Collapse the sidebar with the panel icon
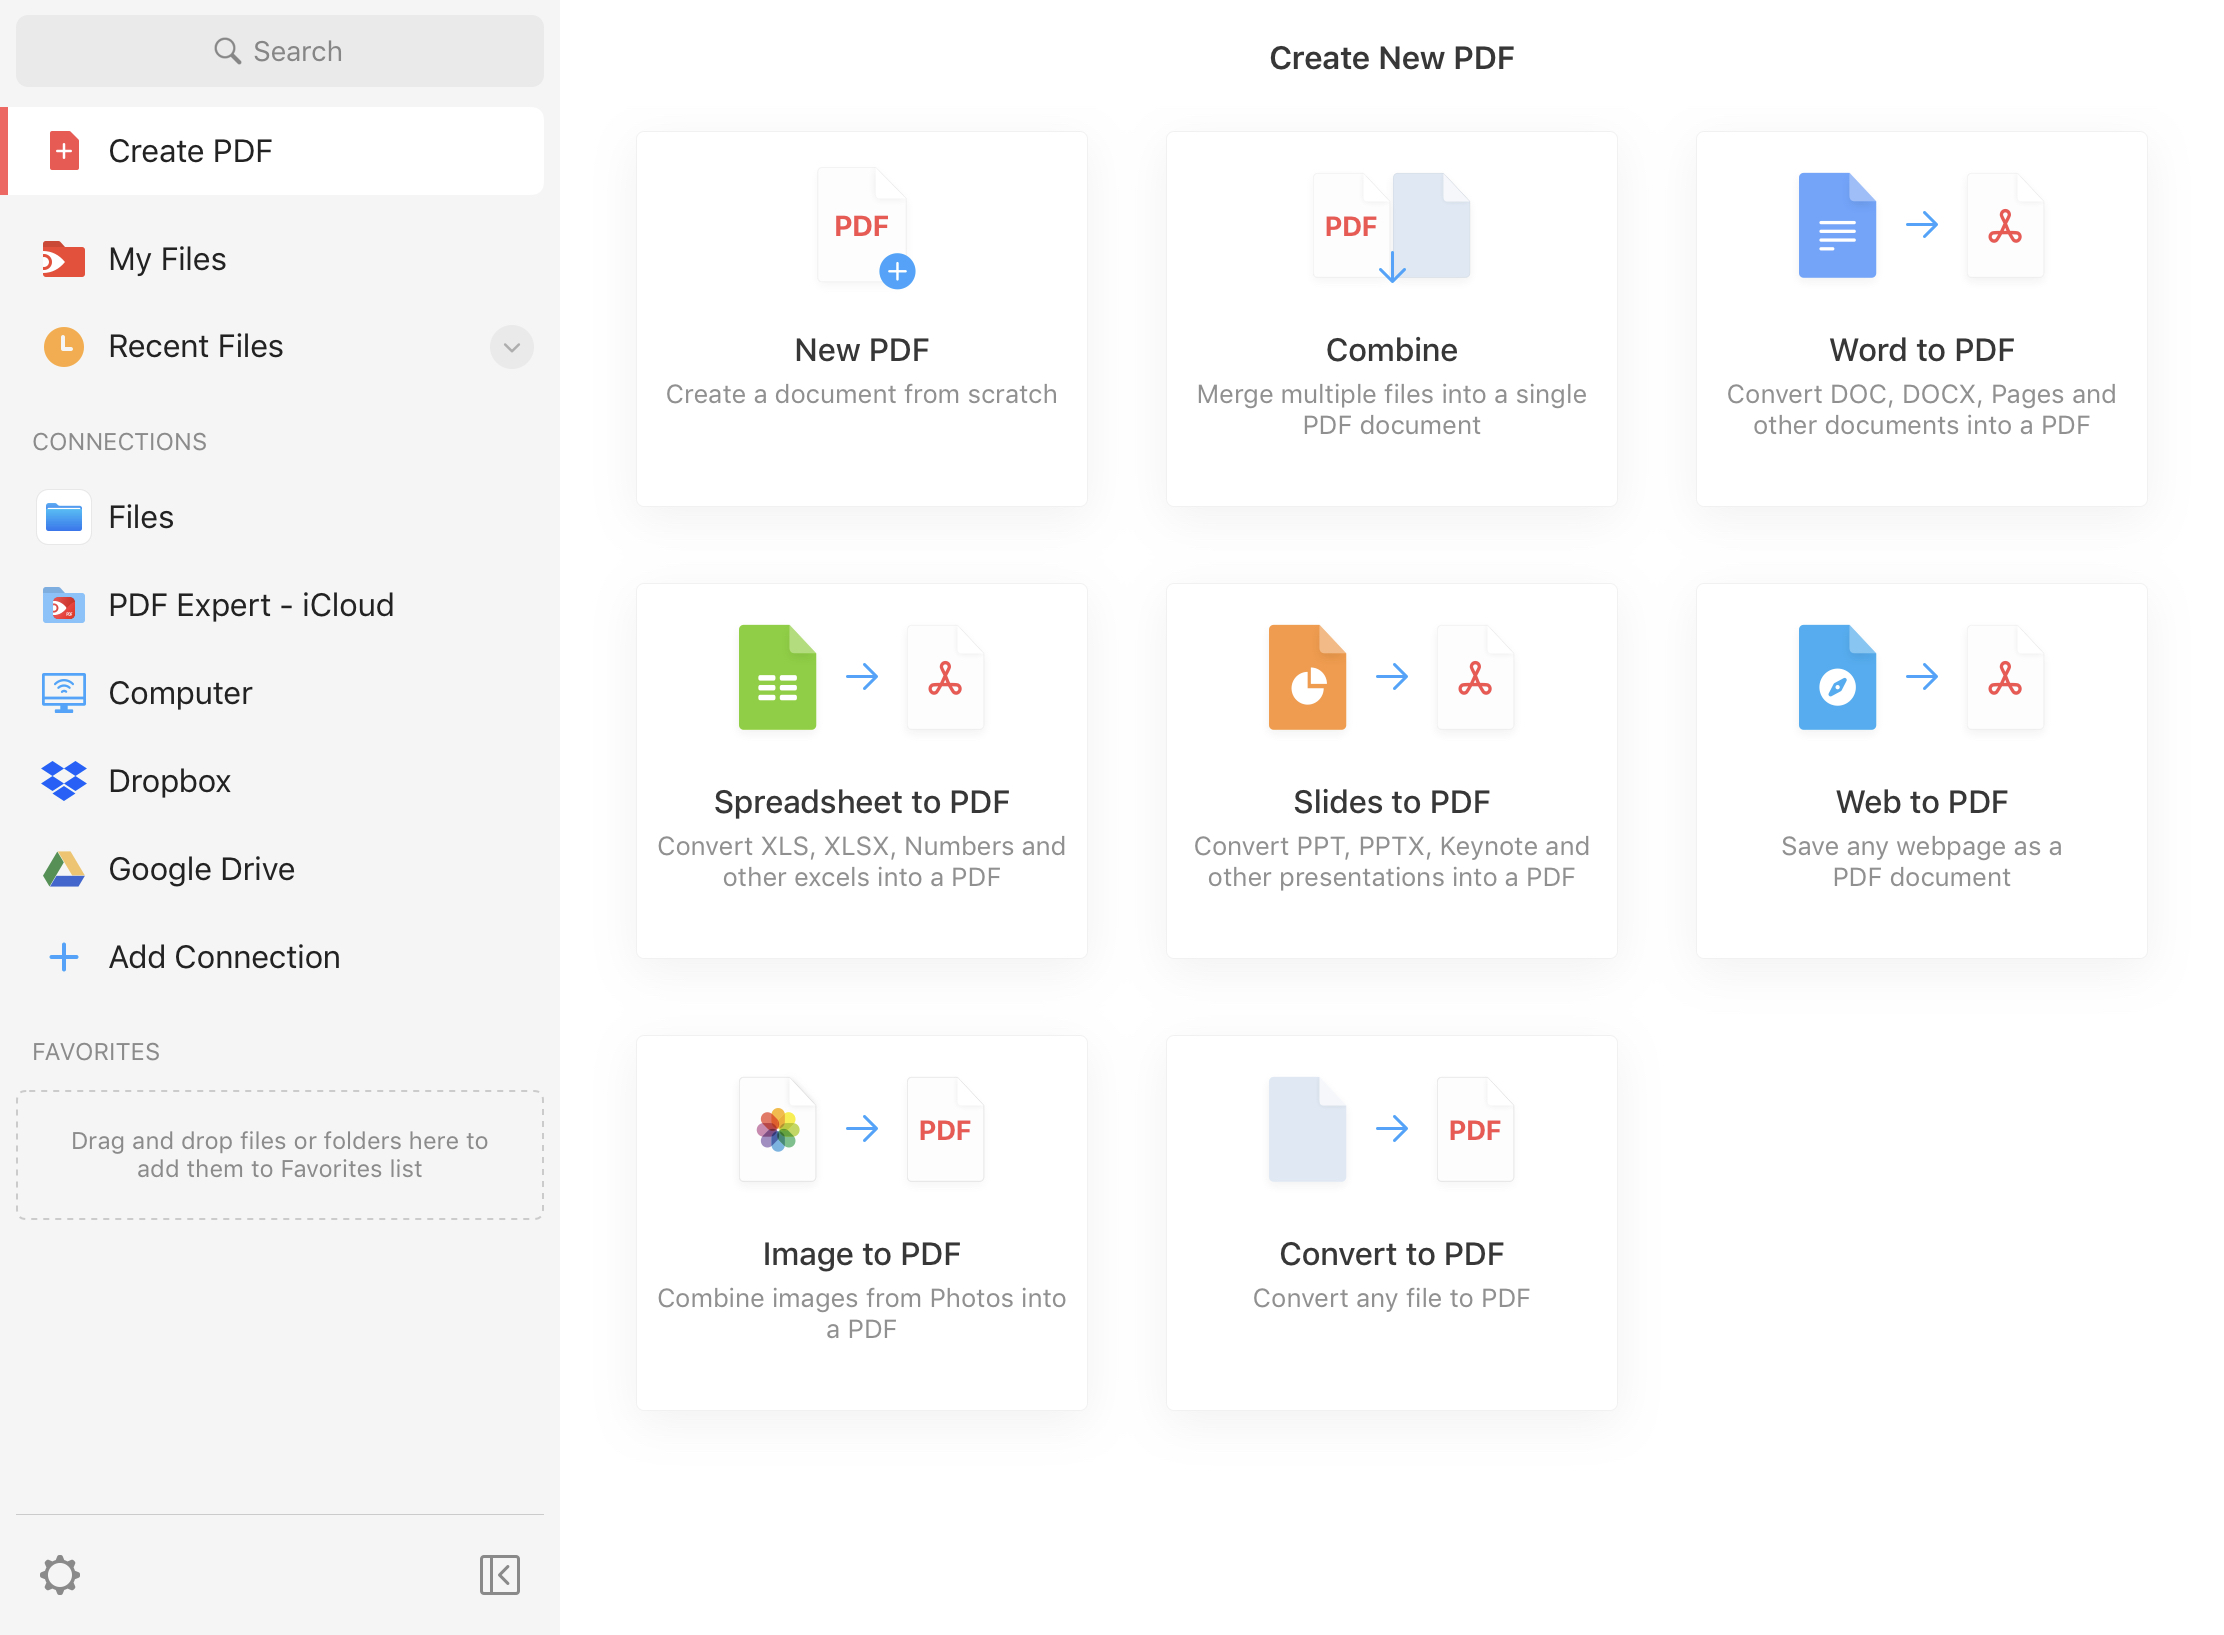The height and width of the screenshot is (1635, 2224). pos(499,1574)
